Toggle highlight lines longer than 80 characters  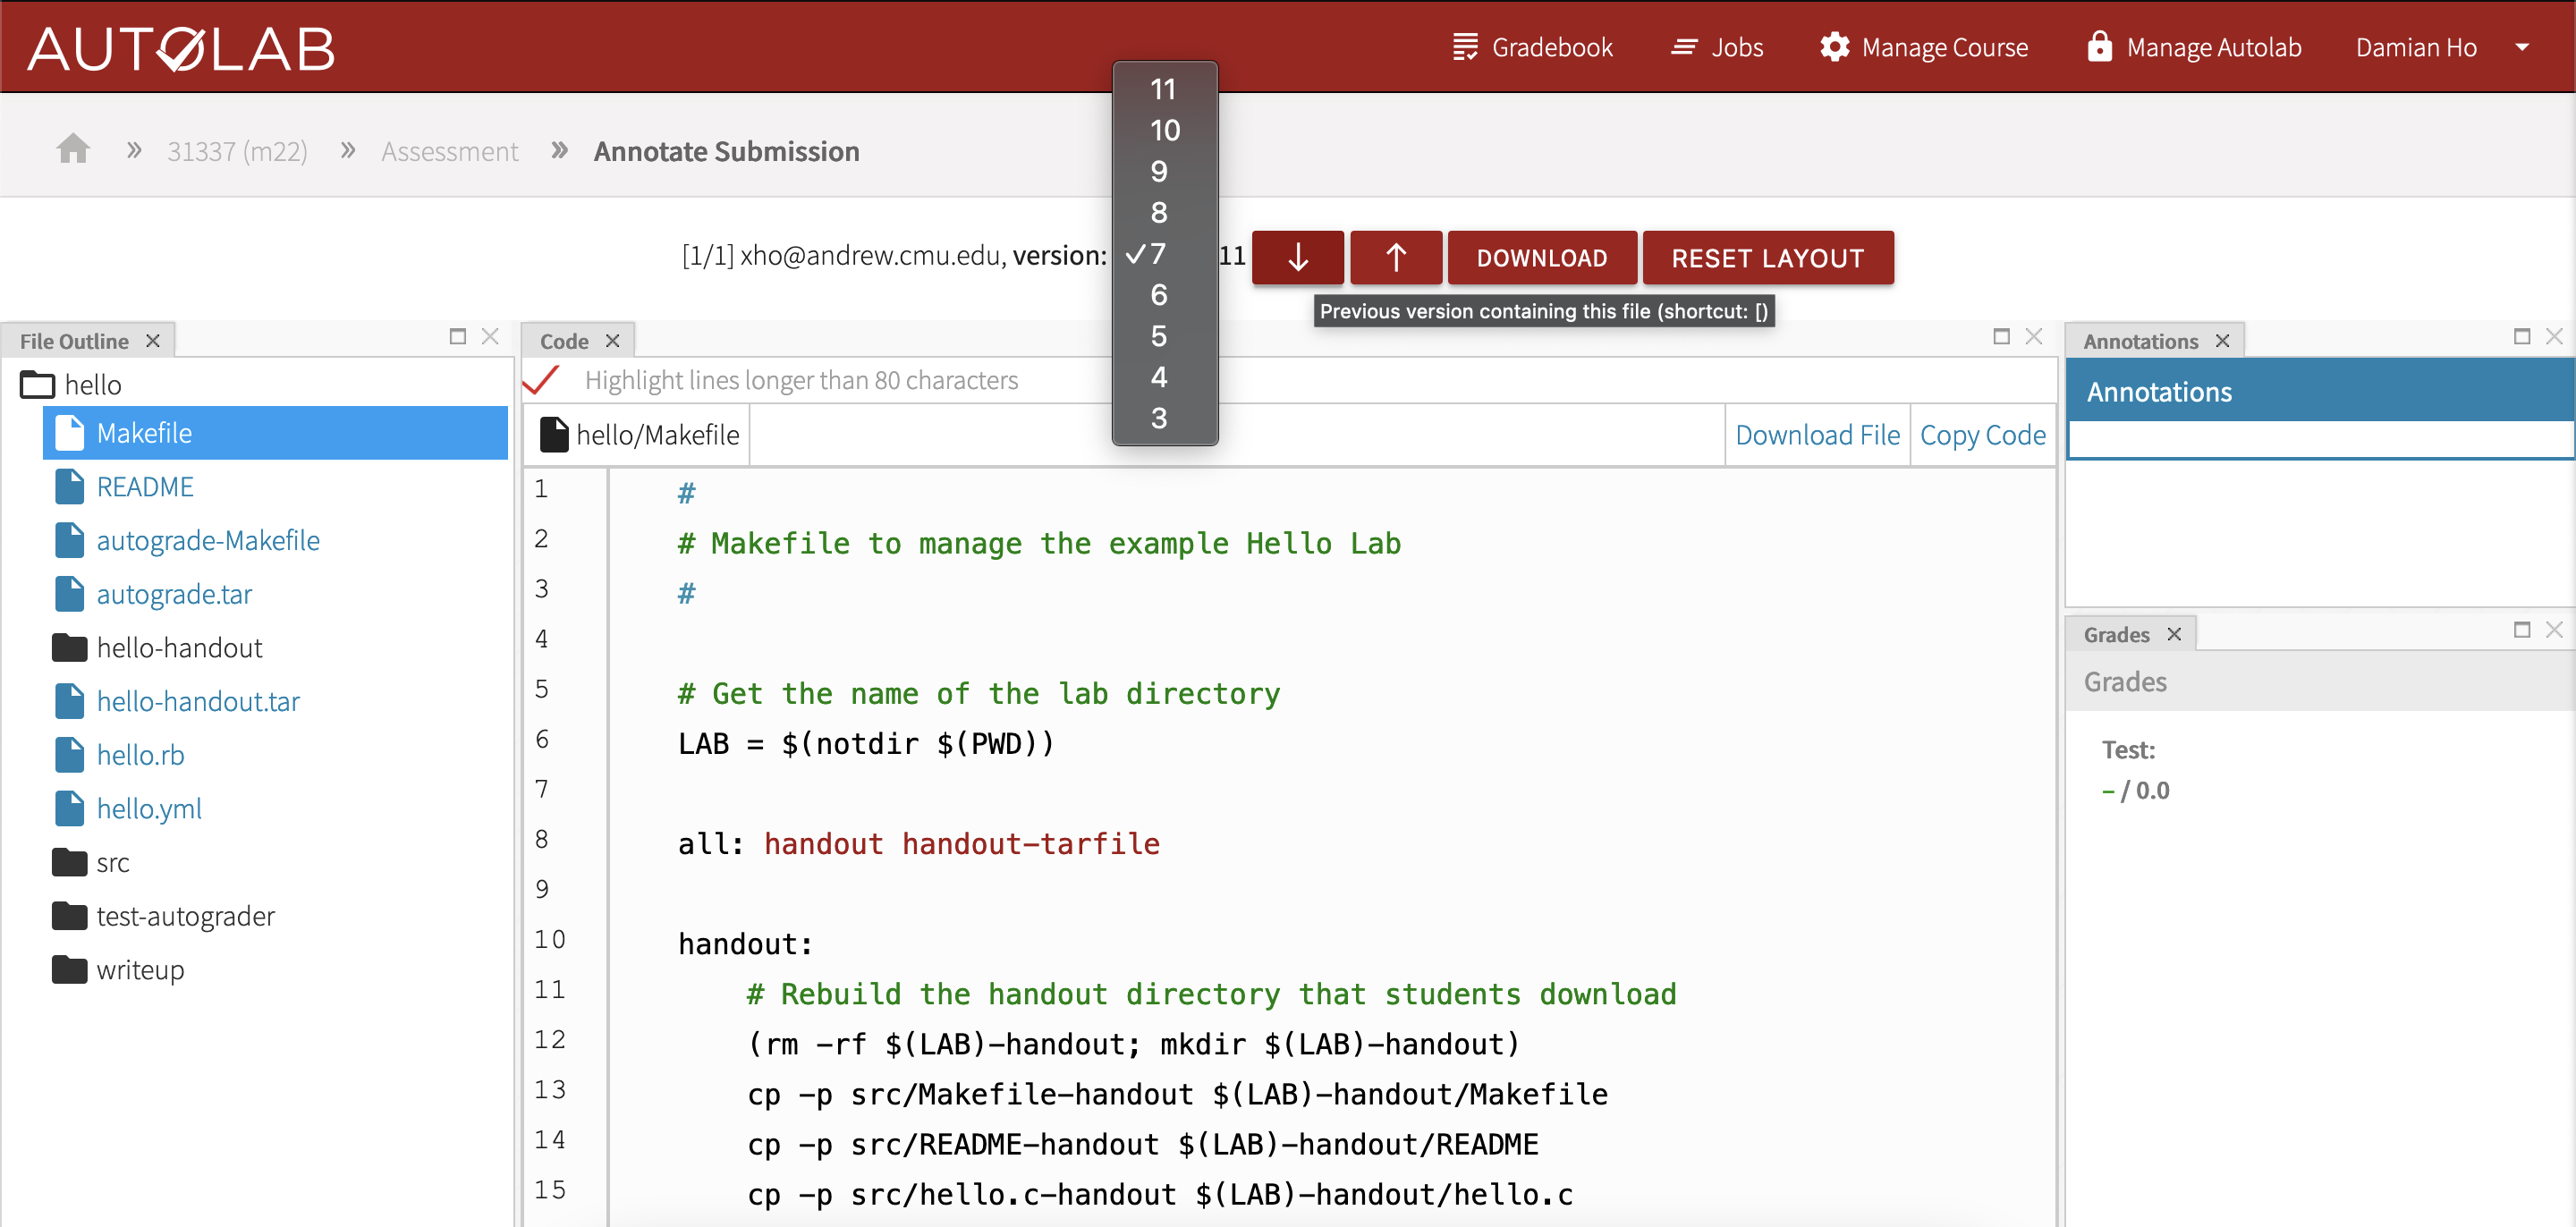pyautogui.click(x=542, y=380)
